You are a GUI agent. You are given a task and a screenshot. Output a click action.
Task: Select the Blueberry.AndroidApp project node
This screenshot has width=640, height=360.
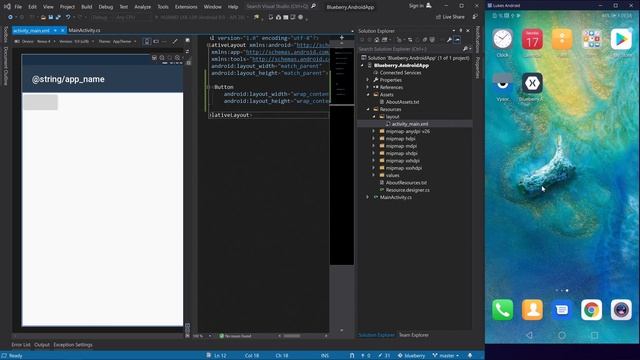401,65
